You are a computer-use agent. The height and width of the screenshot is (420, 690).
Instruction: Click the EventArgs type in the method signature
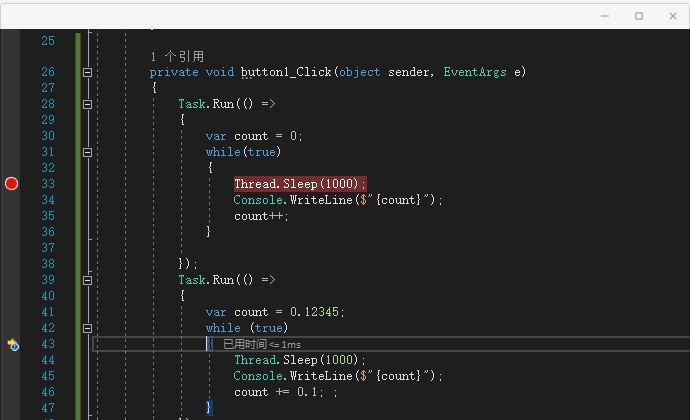click(476, 72)
